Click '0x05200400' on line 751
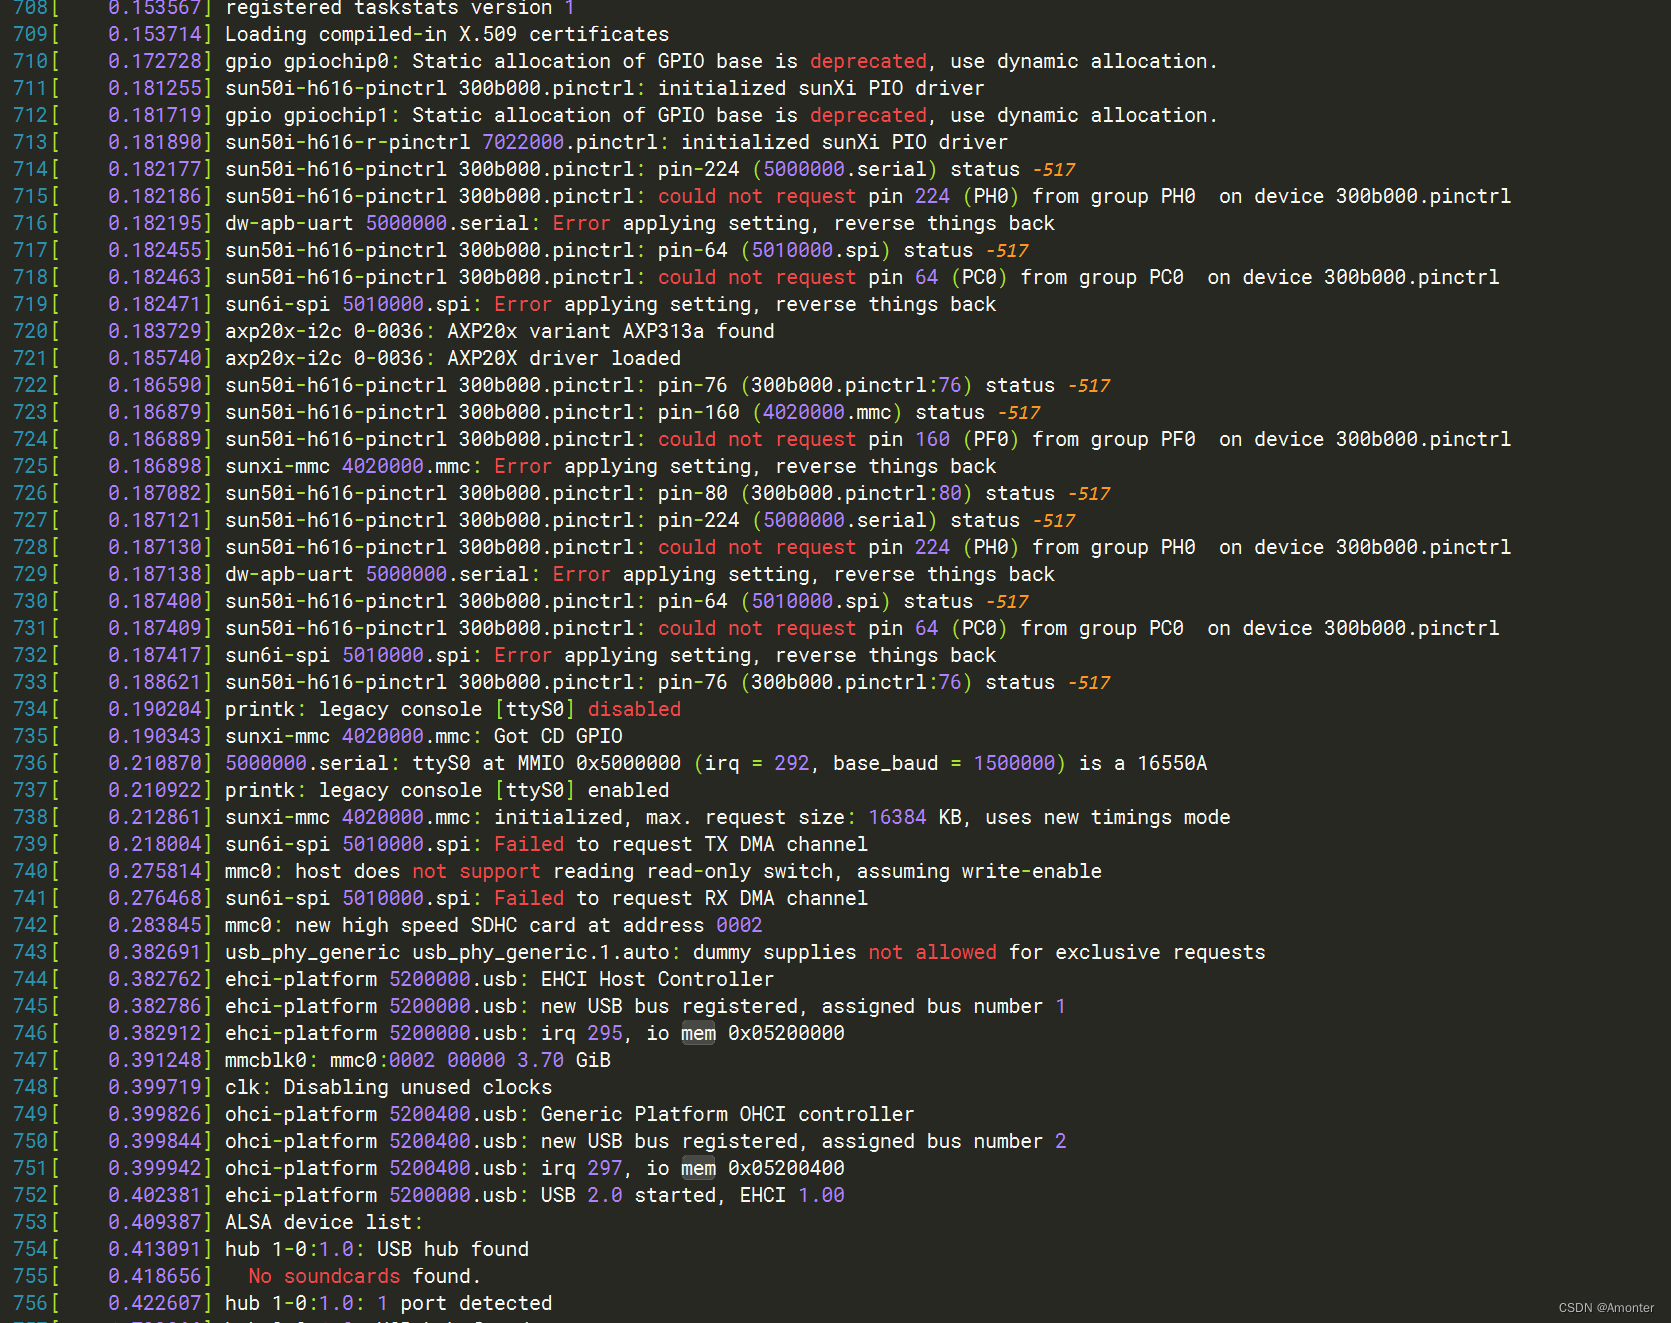1671x1323 pixels. point(786,1168)
